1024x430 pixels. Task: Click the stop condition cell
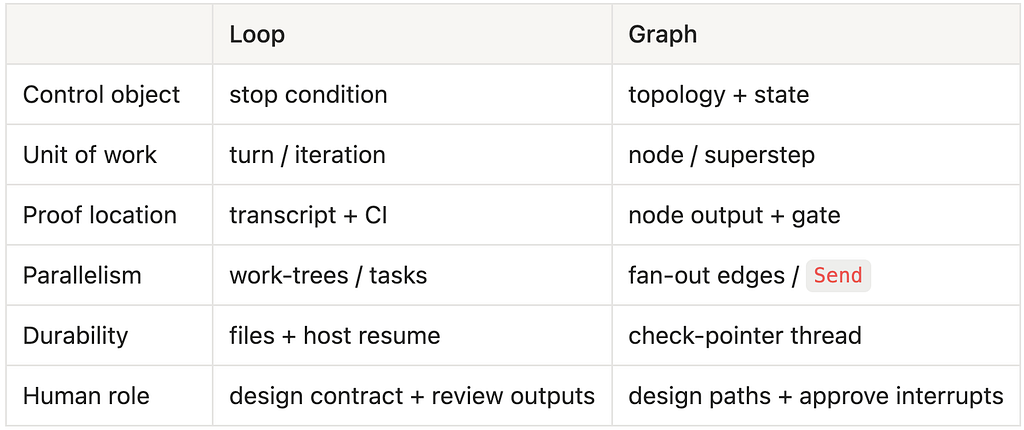pyautogui.click(x=412, y=95)
